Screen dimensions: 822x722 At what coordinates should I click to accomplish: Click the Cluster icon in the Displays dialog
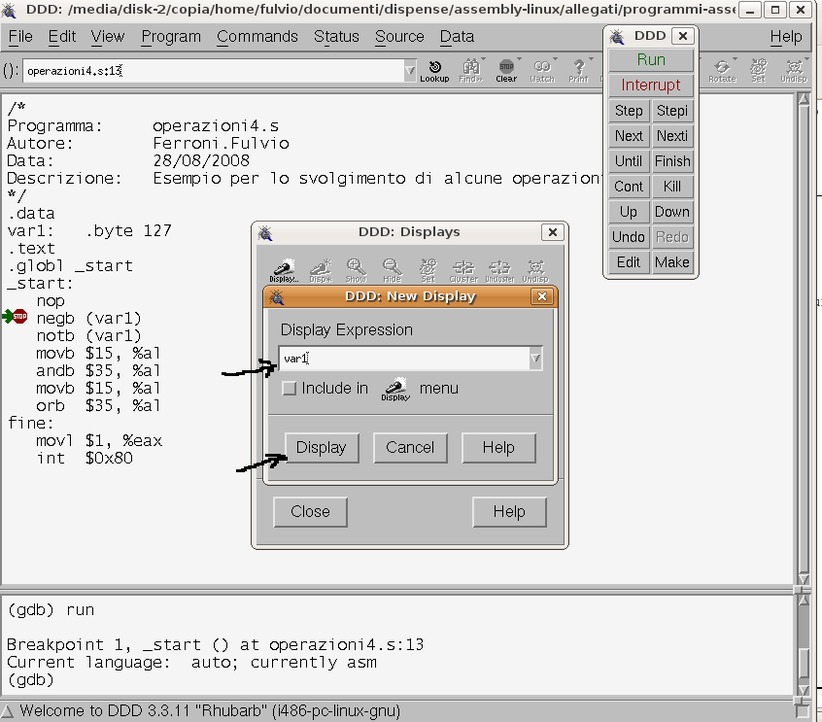point(464,271)
